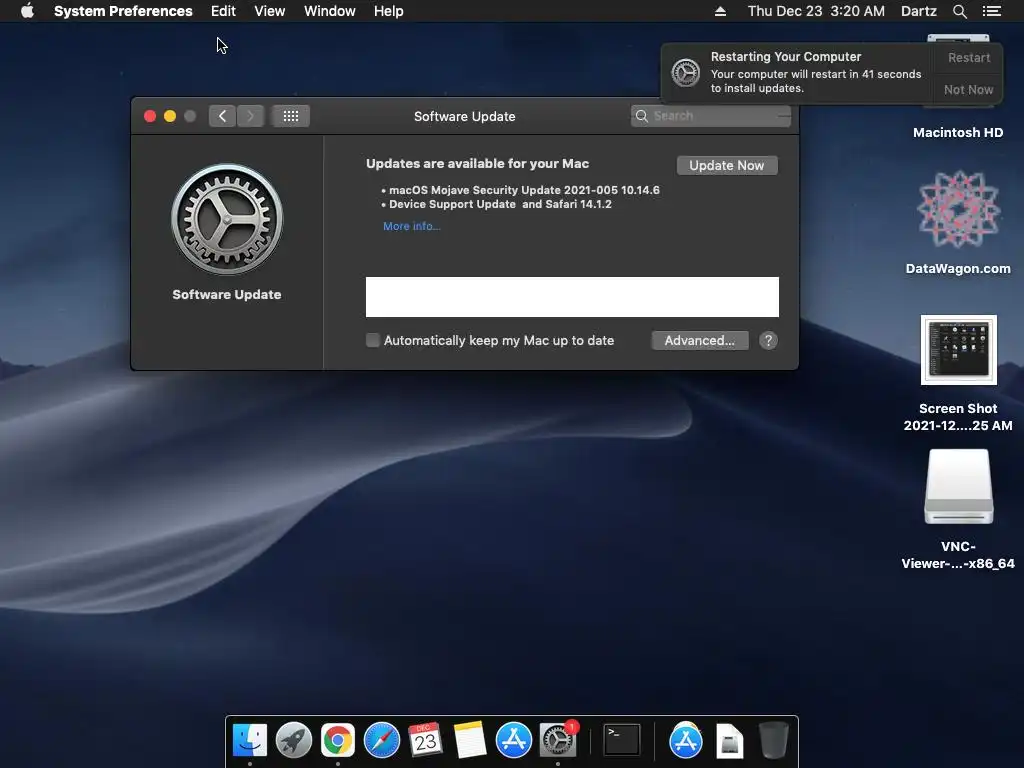Image resolution: width=1024 pixels, height=768 pixels.
Task: Select the Screen Shot file thumbnail
Action: coord(959,350)
